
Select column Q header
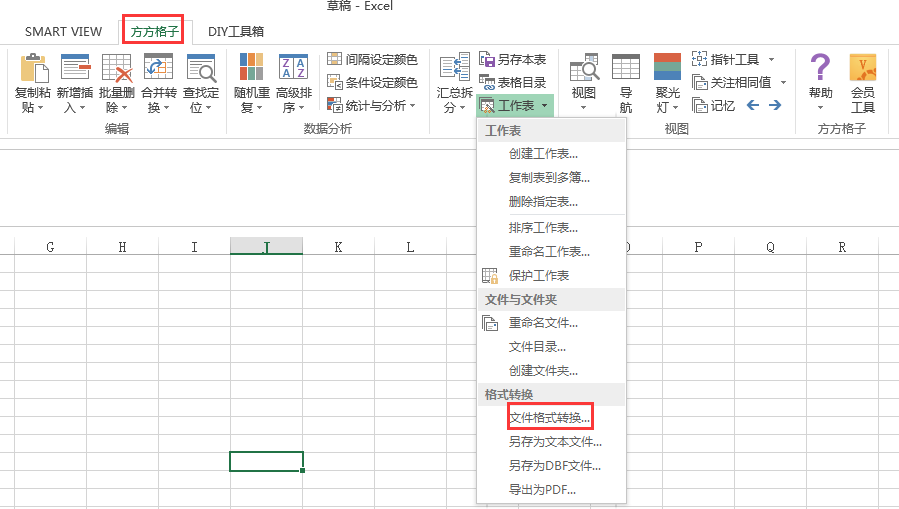[x=771, y=247]
